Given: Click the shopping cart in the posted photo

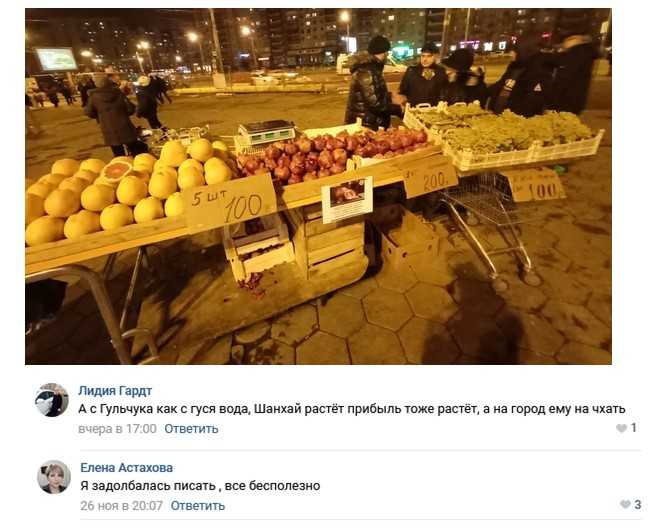Looking at the screenshot, I should tap(491, 222).
